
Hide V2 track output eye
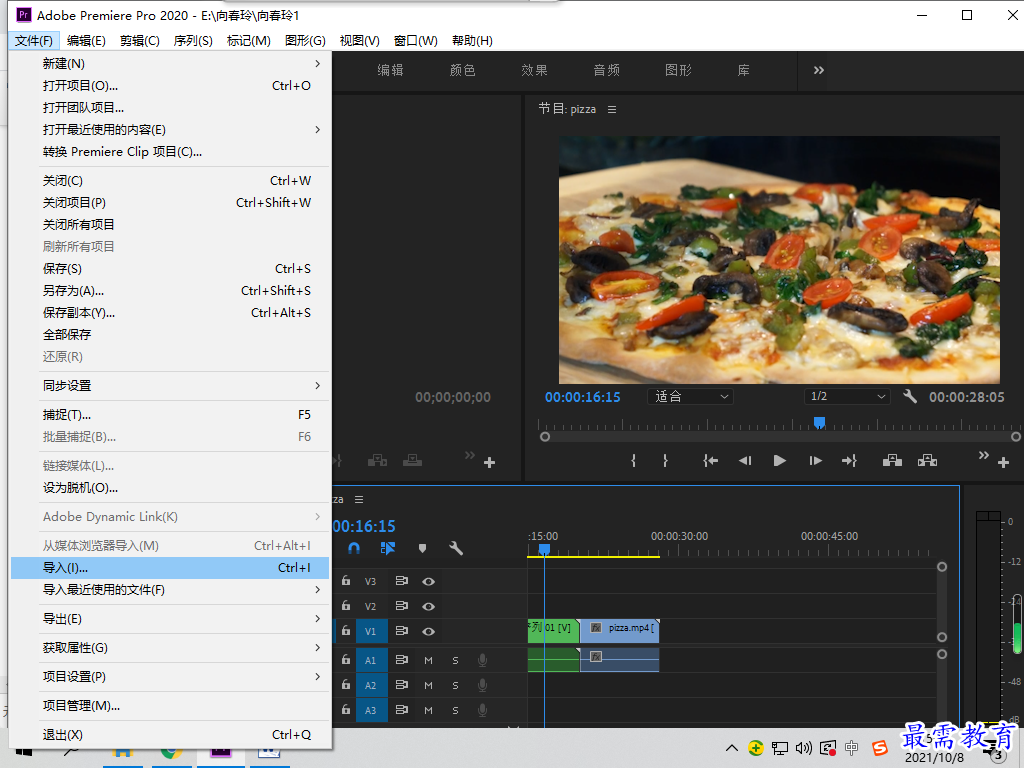click(x=428, y=607)
